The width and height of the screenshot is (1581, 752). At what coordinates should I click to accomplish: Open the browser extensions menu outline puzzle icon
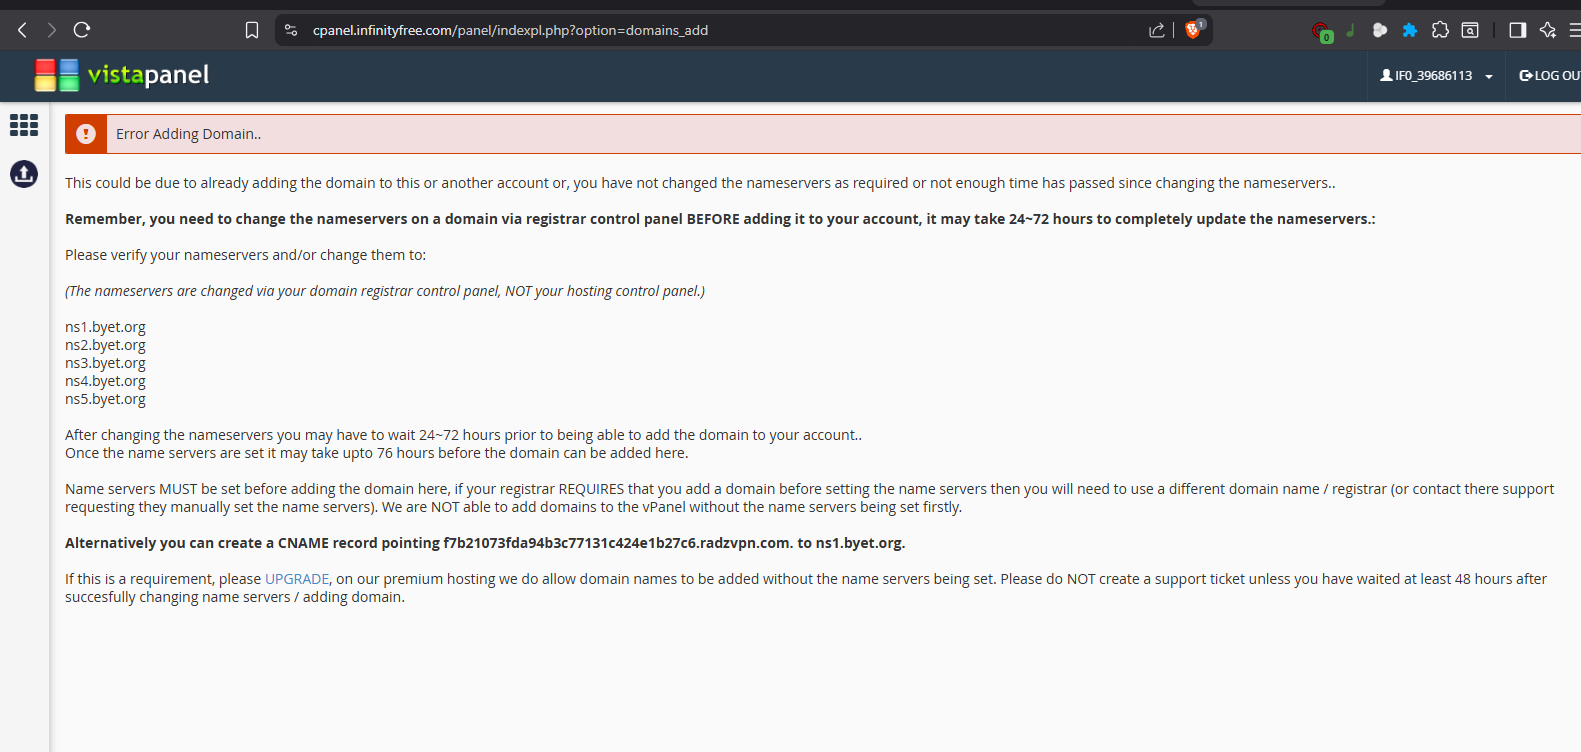[x=1440, y=30]
